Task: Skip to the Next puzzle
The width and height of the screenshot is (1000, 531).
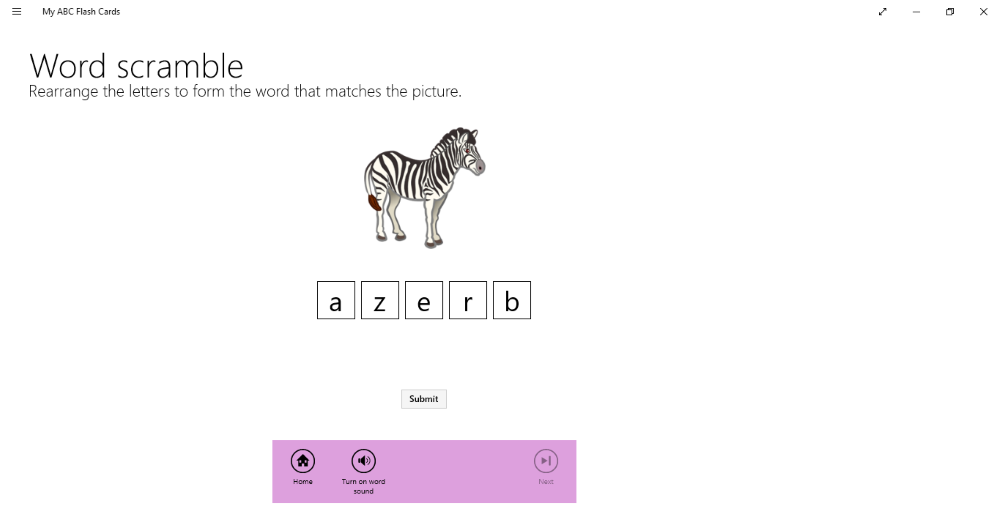Action: [546, 461]
